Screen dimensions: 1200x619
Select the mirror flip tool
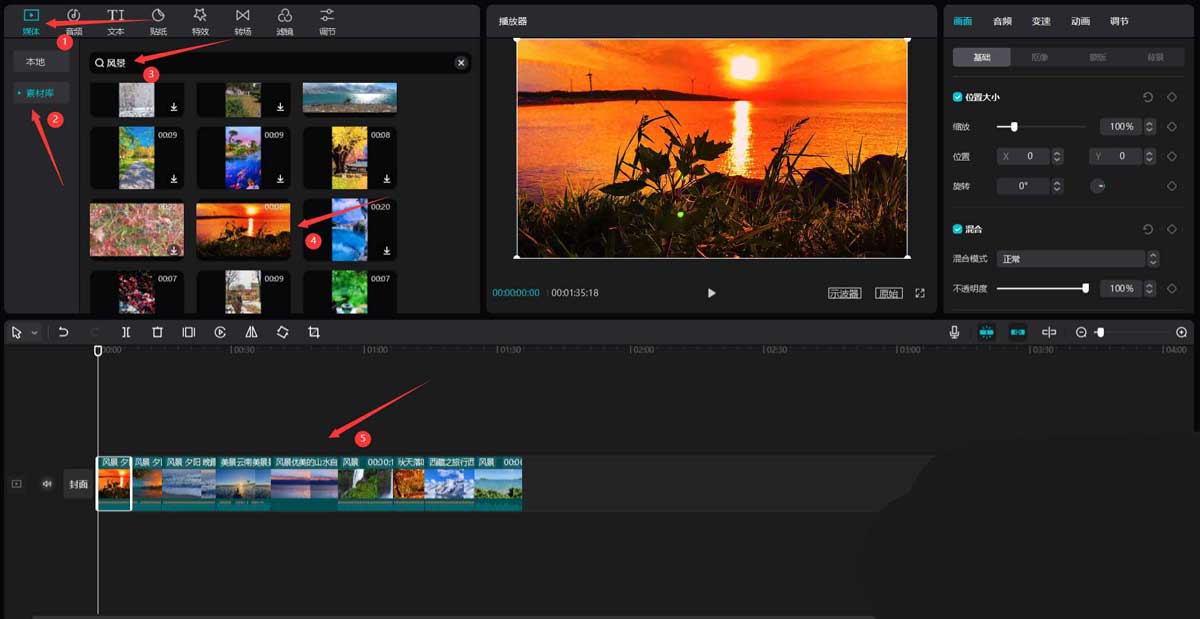click(251, 332)
